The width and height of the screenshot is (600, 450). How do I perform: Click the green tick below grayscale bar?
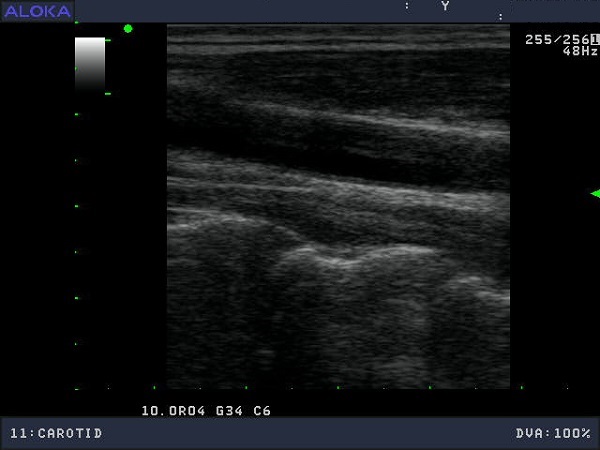point(107,94)
